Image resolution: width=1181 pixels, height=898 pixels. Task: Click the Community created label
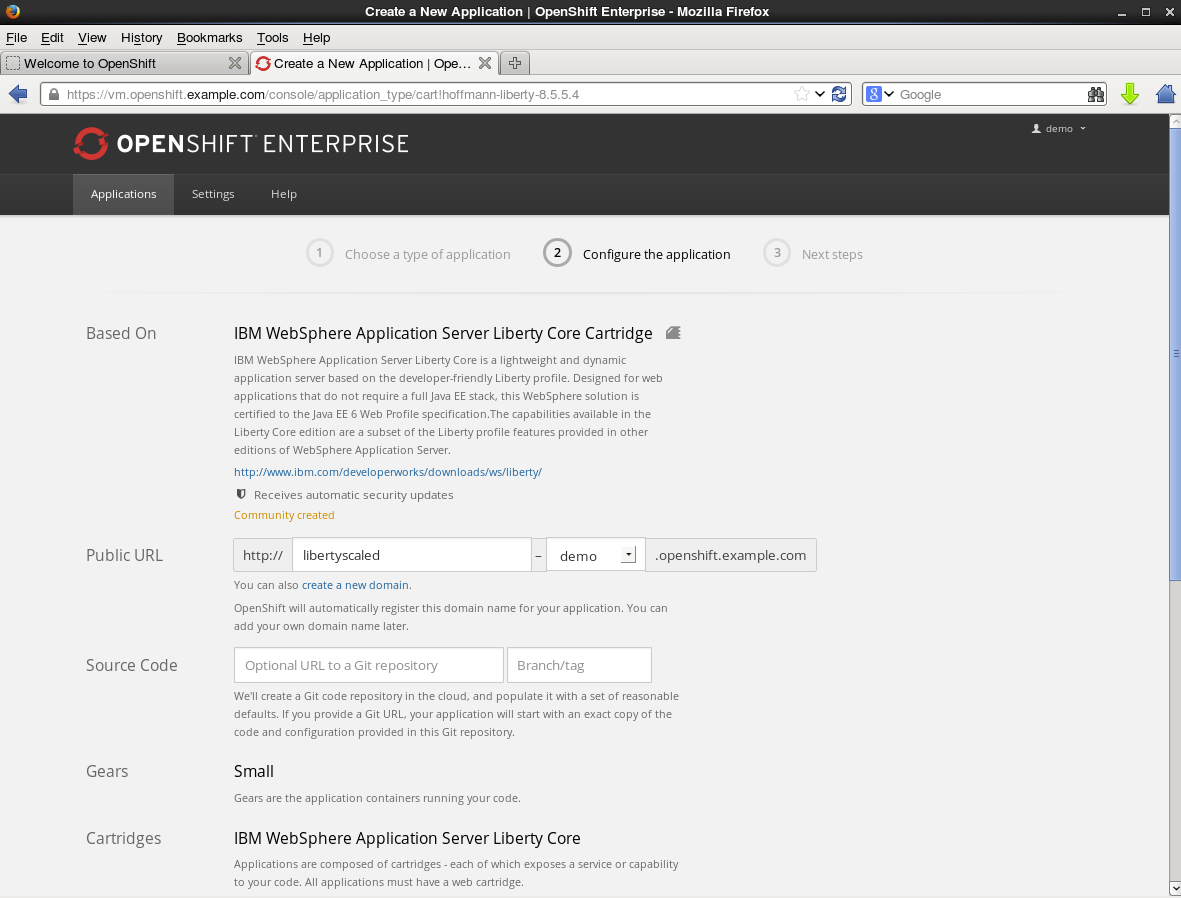click(284, 515)
